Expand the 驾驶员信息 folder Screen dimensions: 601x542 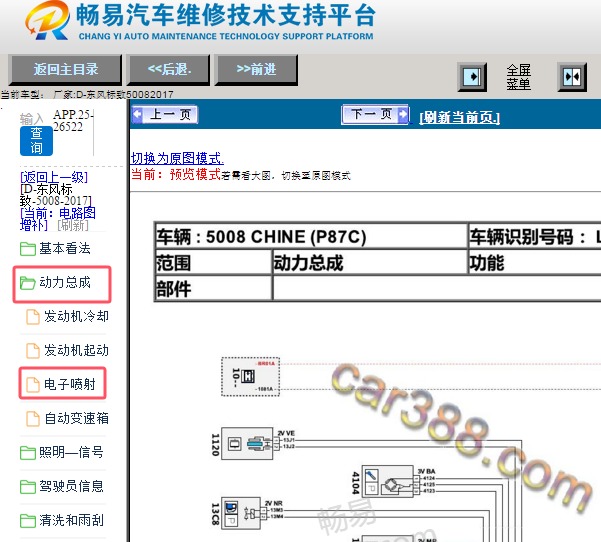click(x=71, y=486)
